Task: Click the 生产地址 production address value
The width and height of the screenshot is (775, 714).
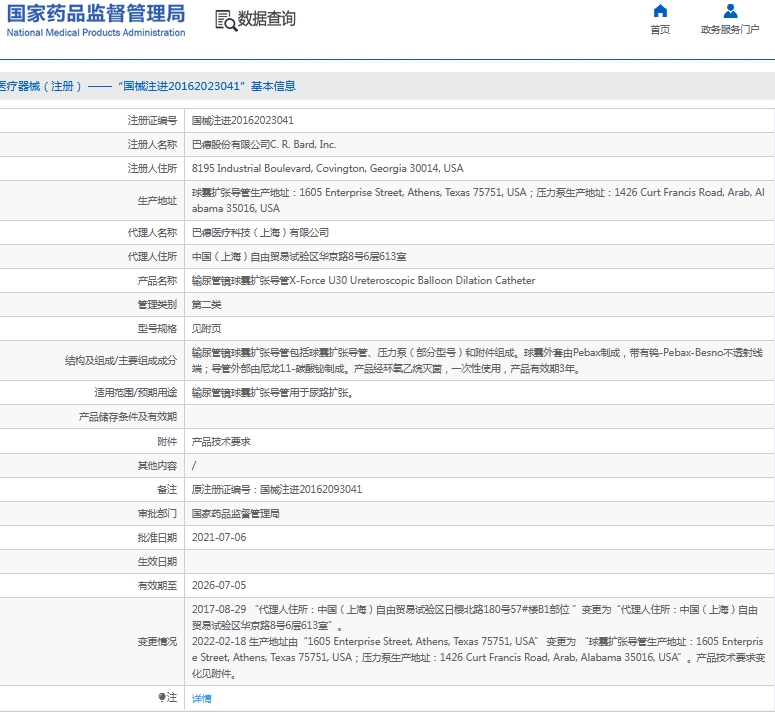Action: pos(478,201)
